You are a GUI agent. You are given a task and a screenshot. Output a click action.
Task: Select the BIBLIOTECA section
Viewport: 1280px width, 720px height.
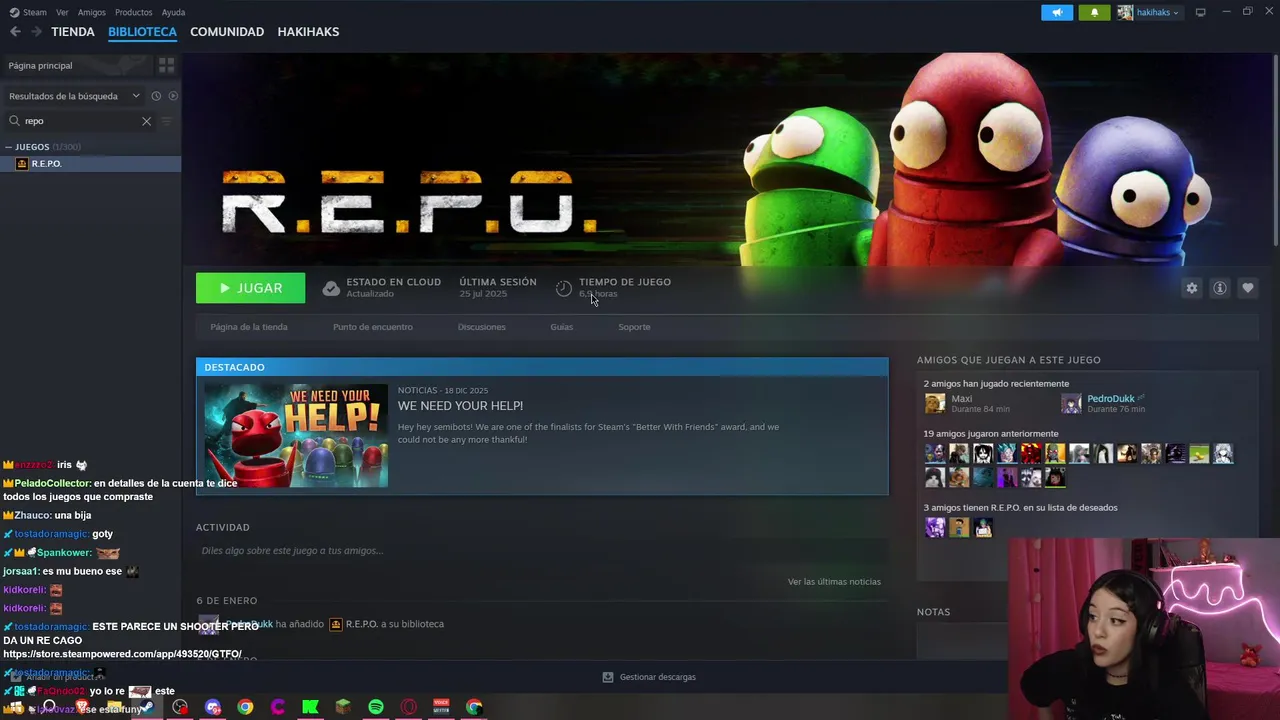point(142,32)
